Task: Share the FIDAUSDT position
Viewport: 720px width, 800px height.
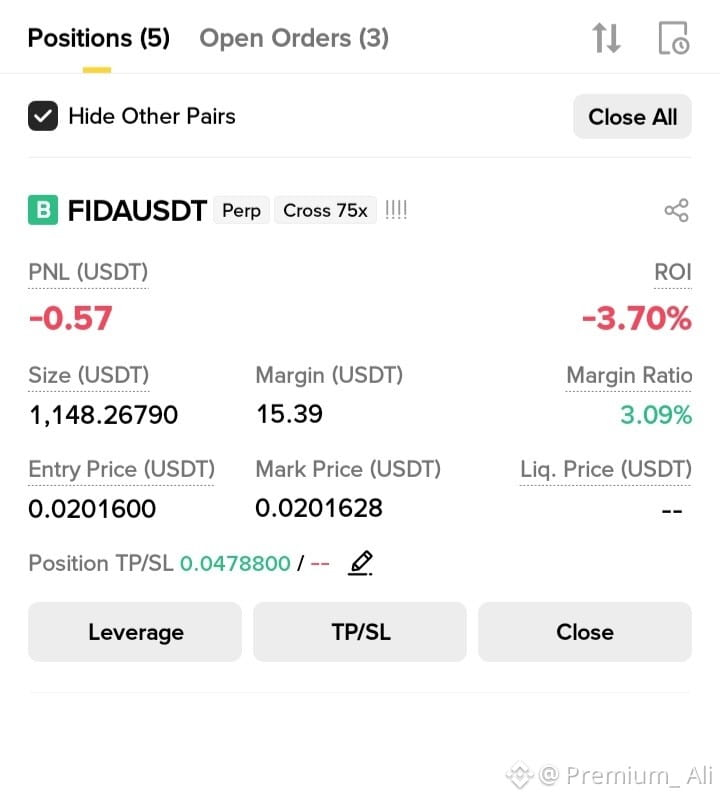Action: coord(677,210)
